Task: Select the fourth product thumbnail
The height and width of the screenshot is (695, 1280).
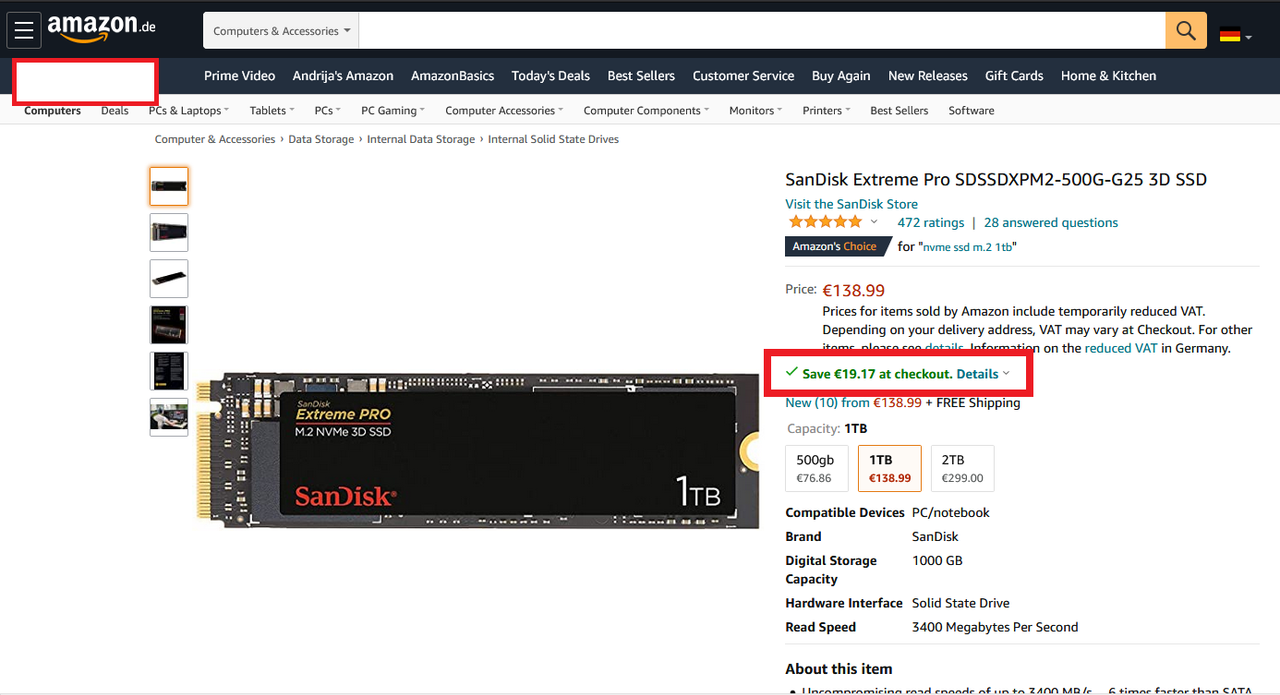Action: tap(169, 325)
